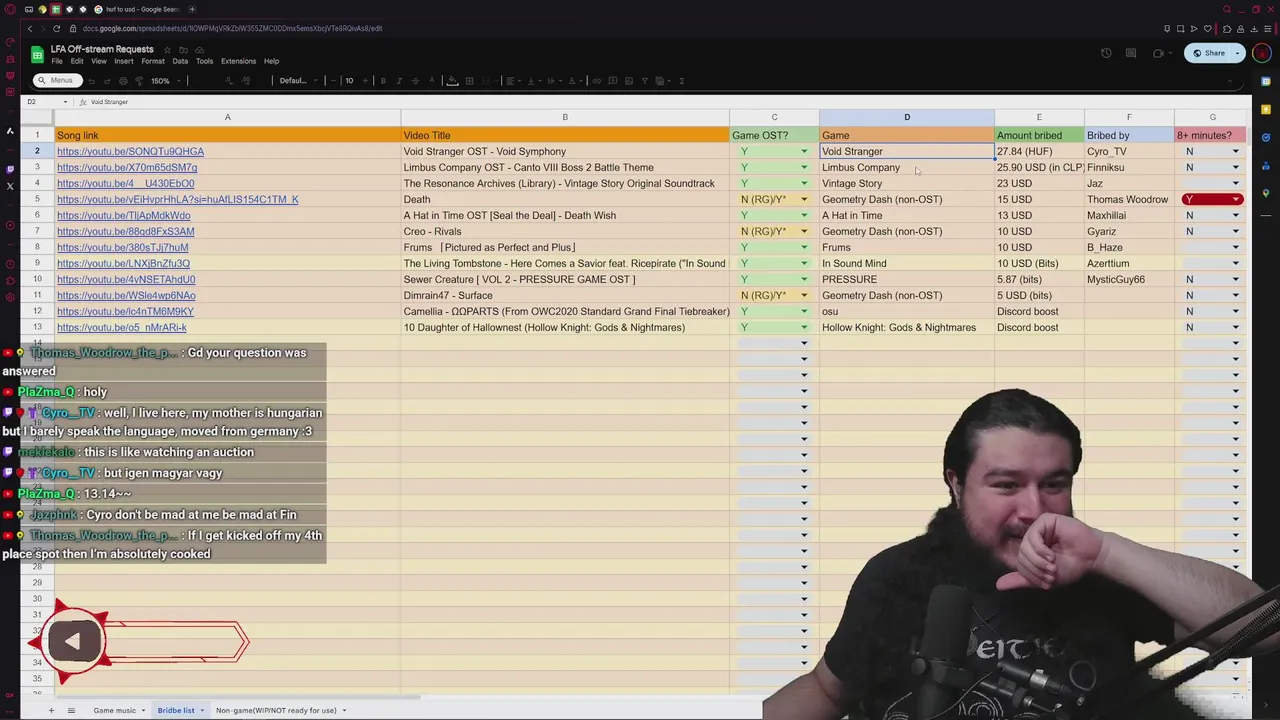This screenshot has width=1280, height=720.
Task: Click the Google Sheets home icon
Action: pyautogui.click(x=37, y=55)
